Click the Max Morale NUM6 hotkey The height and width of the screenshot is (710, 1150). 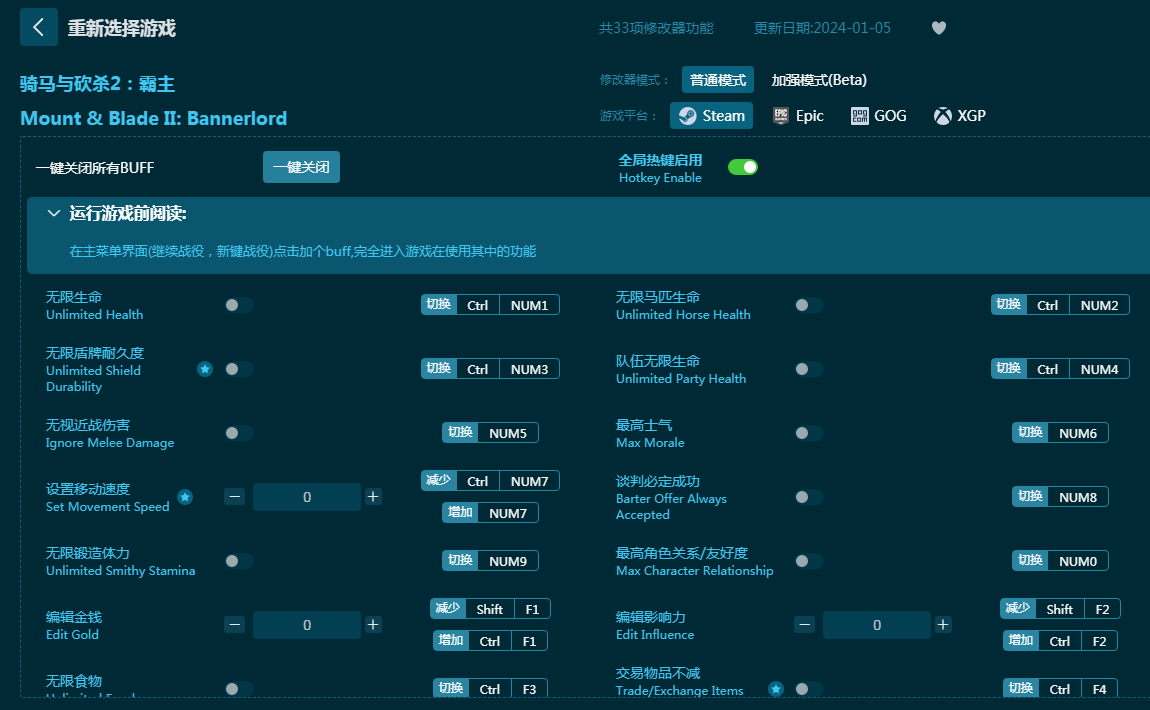pos(1061,433)
